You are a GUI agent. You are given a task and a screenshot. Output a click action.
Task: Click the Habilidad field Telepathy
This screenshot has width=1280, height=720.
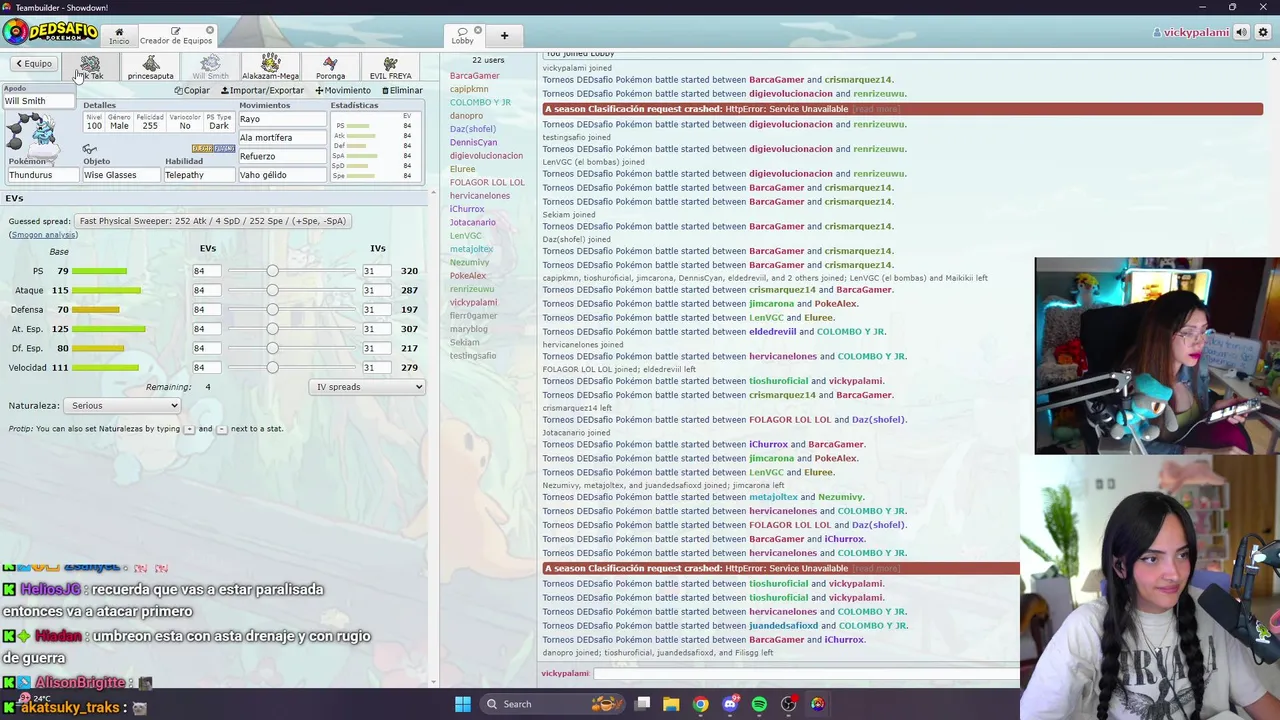(x=198, y=175)
